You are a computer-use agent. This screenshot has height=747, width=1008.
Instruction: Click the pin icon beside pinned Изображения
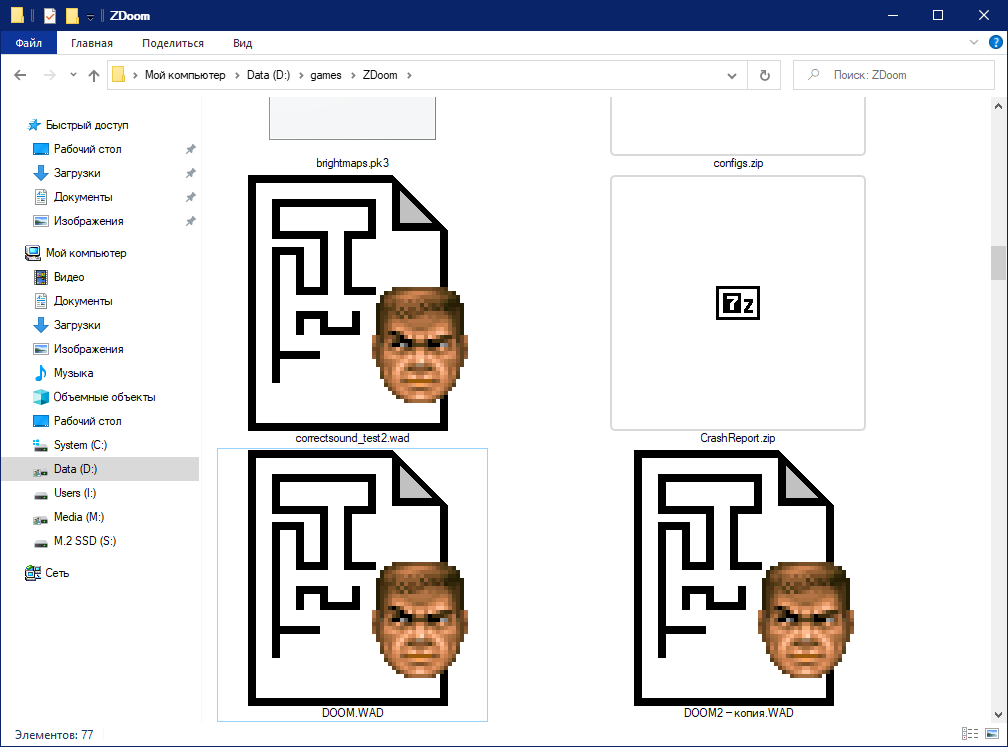pyautogui.click(x=190, y=221)
